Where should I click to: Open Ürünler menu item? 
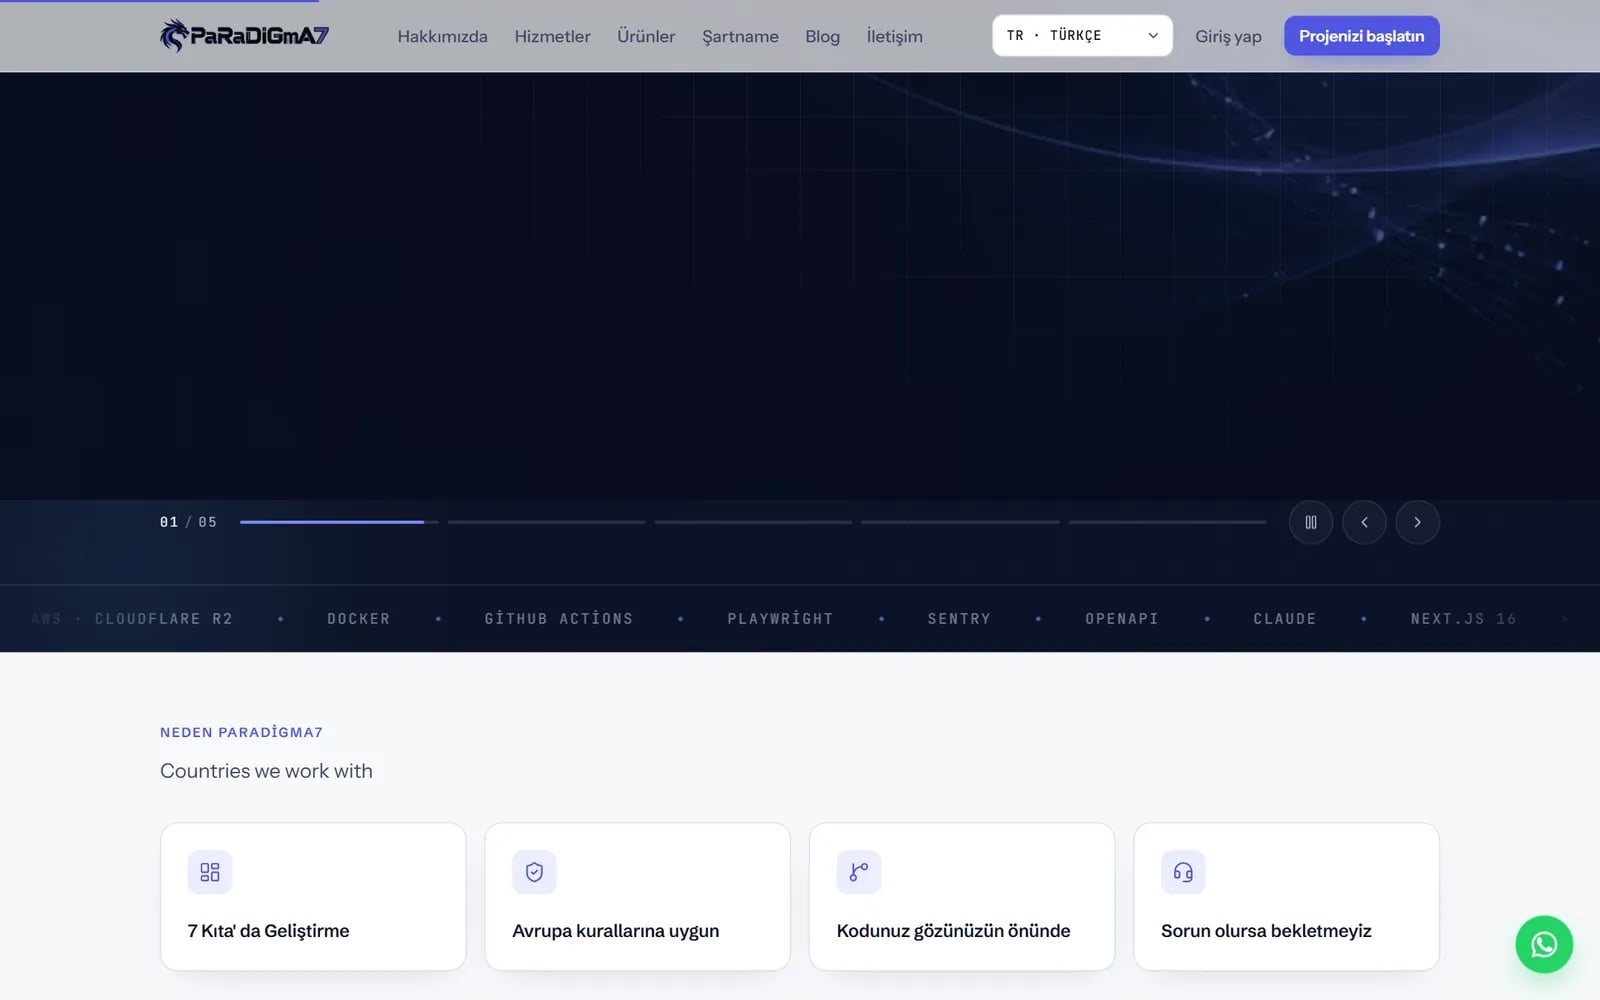pyautogui.click(x=646, y=36)
